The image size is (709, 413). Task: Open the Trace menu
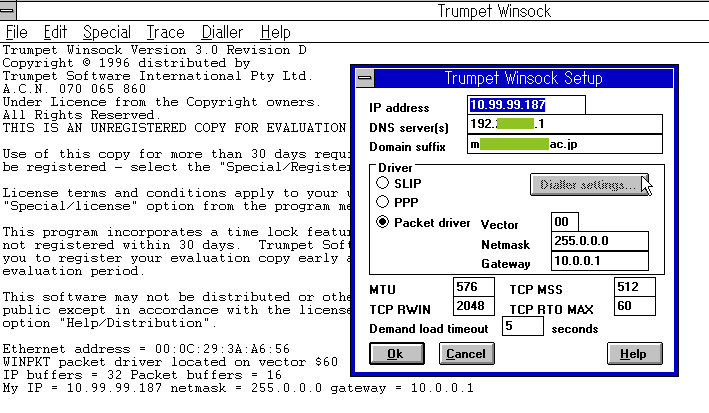[x=165, y=32]
